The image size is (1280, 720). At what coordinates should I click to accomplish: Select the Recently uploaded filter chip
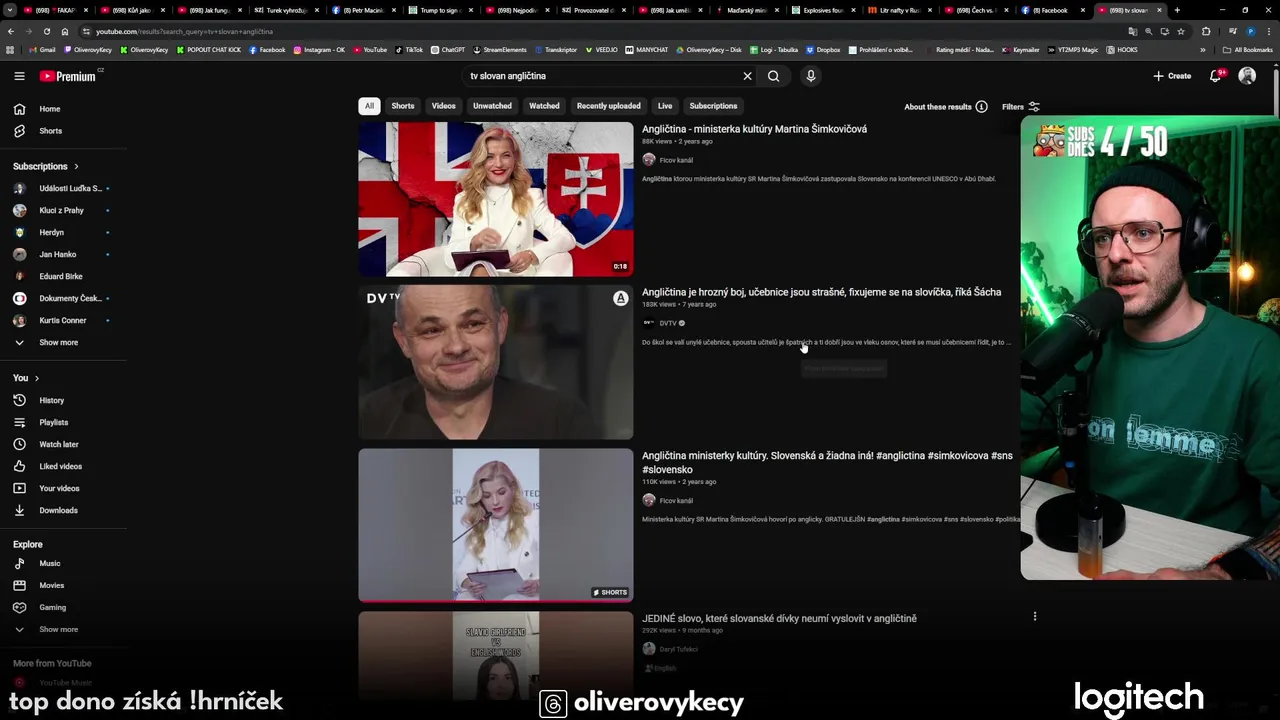click(x=609, y=106)
